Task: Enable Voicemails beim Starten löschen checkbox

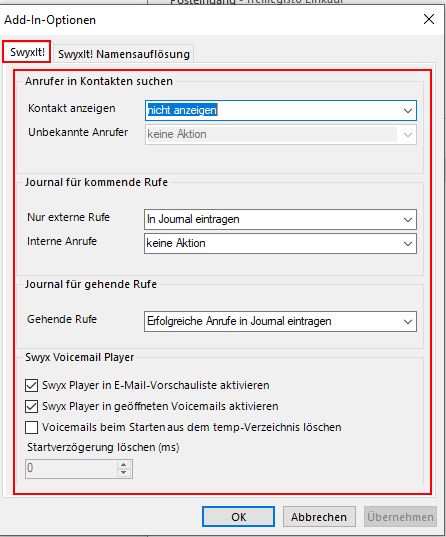Action: 32,427
